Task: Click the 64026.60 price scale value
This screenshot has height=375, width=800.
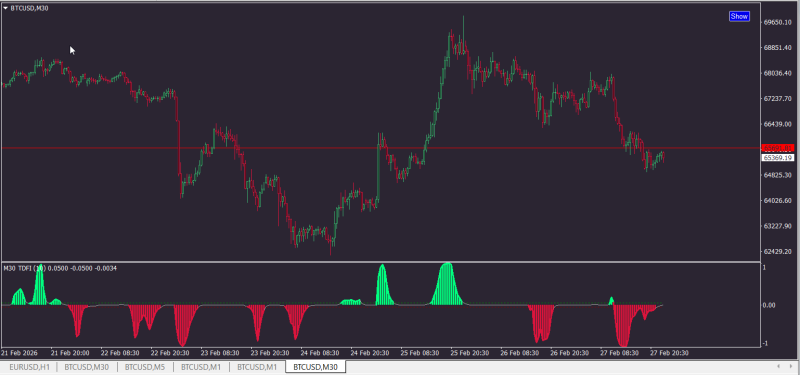Action: coord(778,201)
